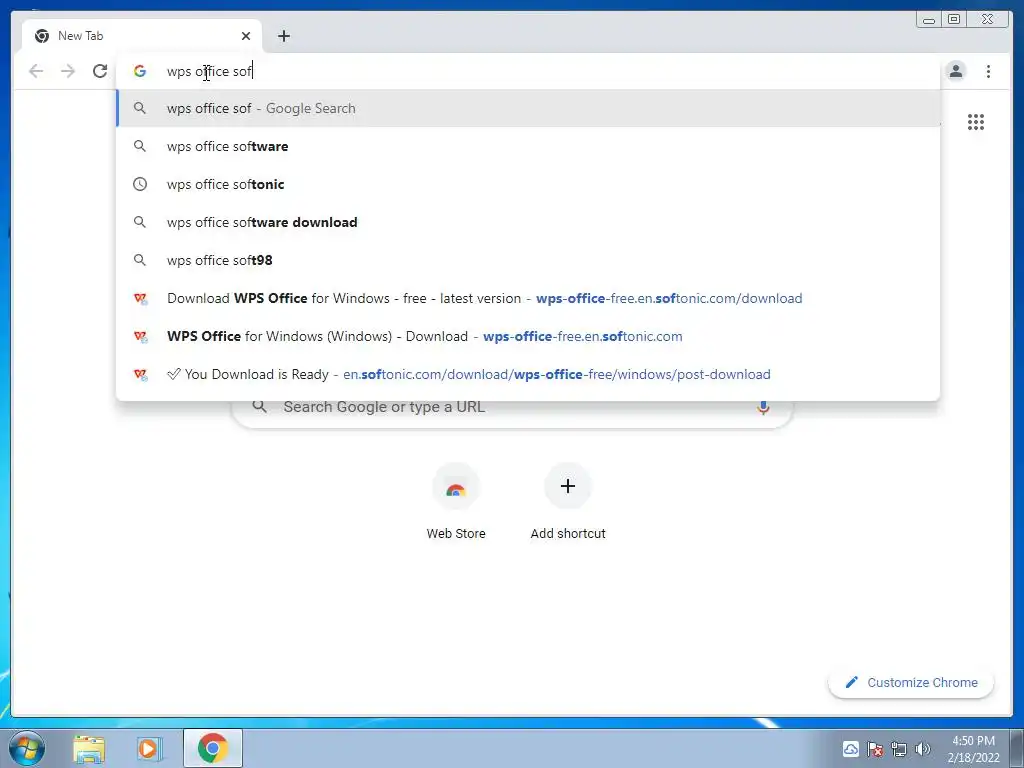Click the magnifier icon beside "wps office soft98"
Screen dimensions: 1024x768
[140, 260]
